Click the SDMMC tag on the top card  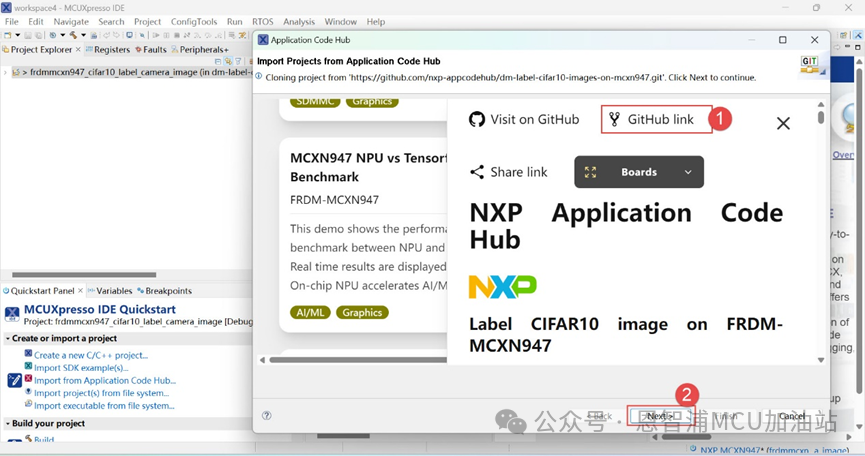click(315, 102)
